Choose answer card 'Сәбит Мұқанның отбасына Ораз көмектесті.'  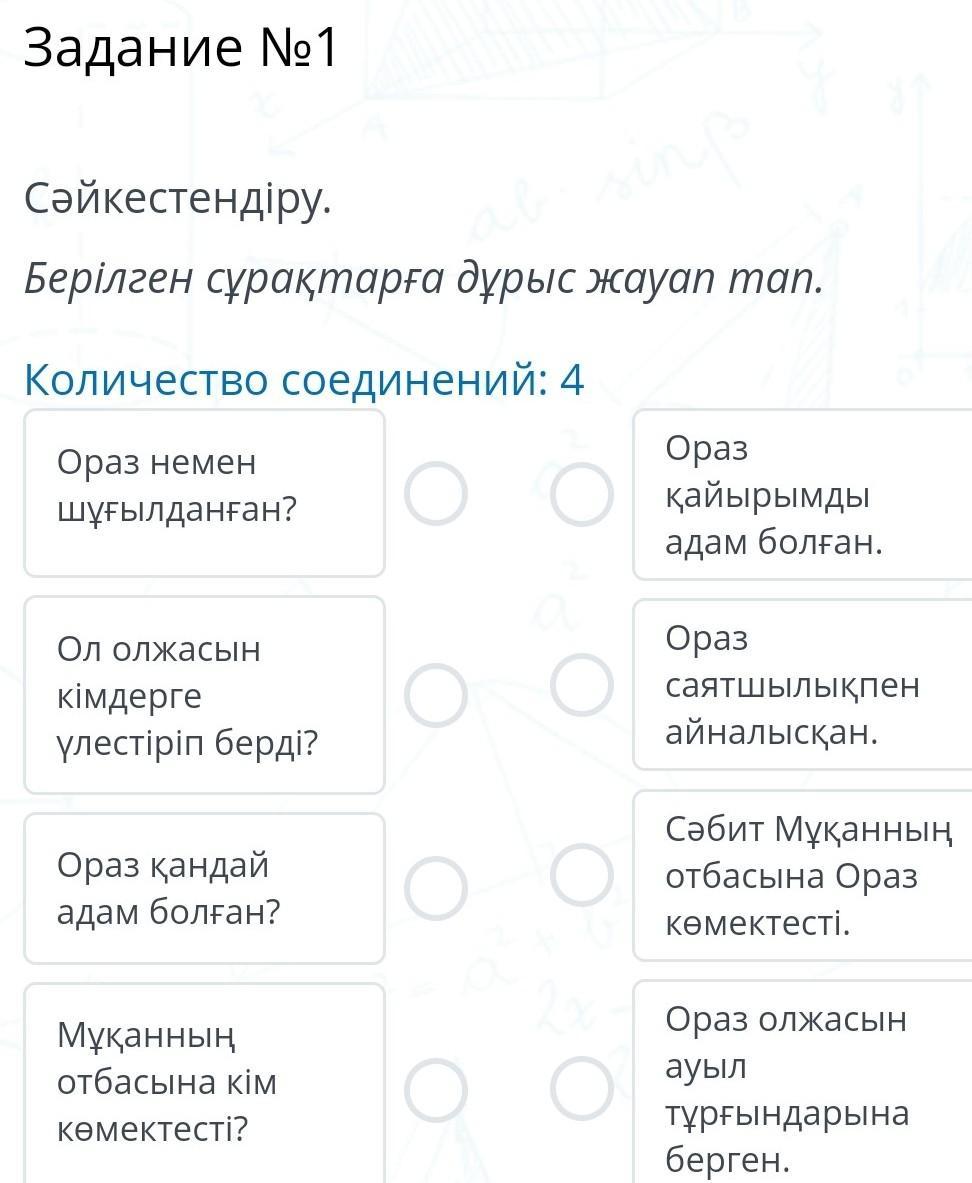[802, 877]
